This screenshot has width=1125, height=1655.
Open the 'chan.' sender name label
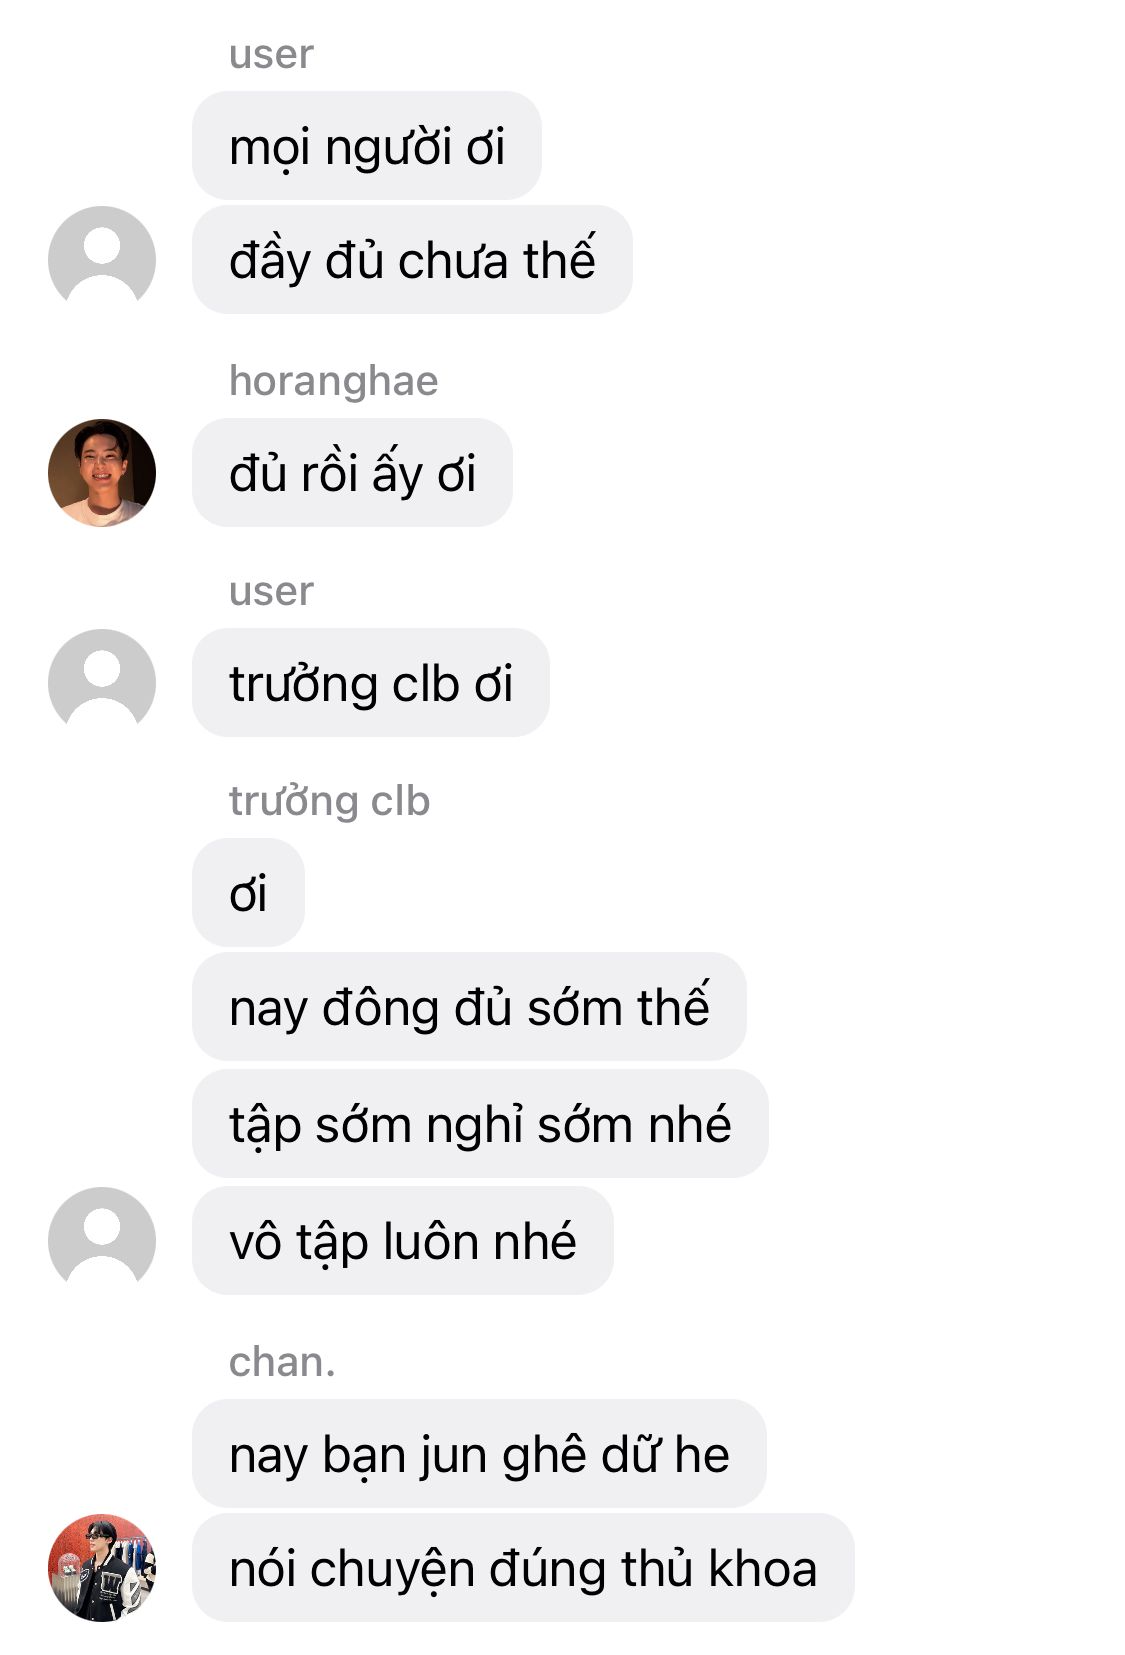(x=282, y=1362)
